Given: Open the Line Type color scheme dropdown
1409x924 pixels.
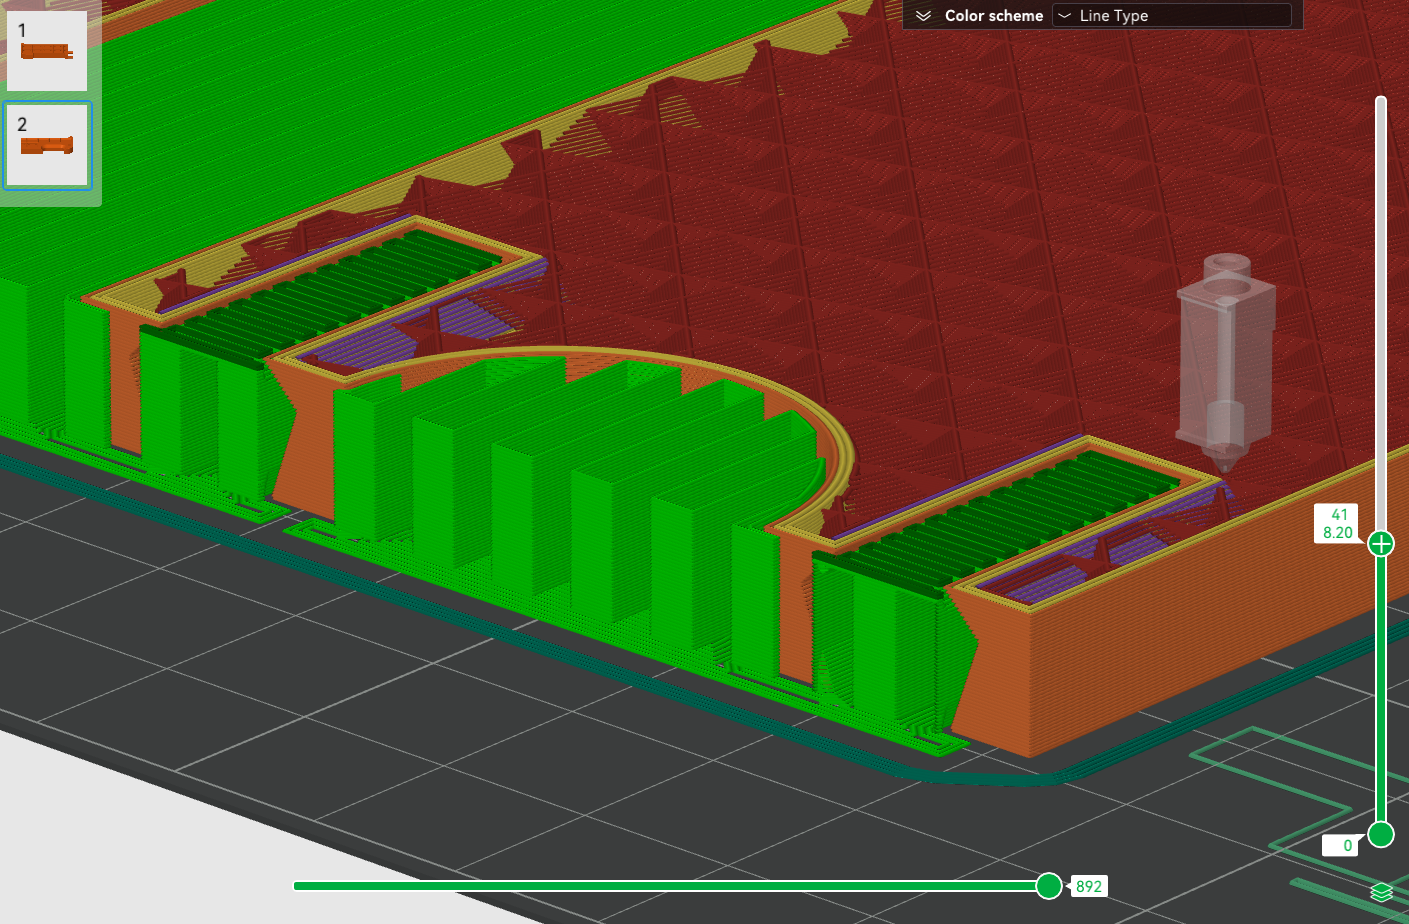Looking at the screenshot, I should [1170, 15].
